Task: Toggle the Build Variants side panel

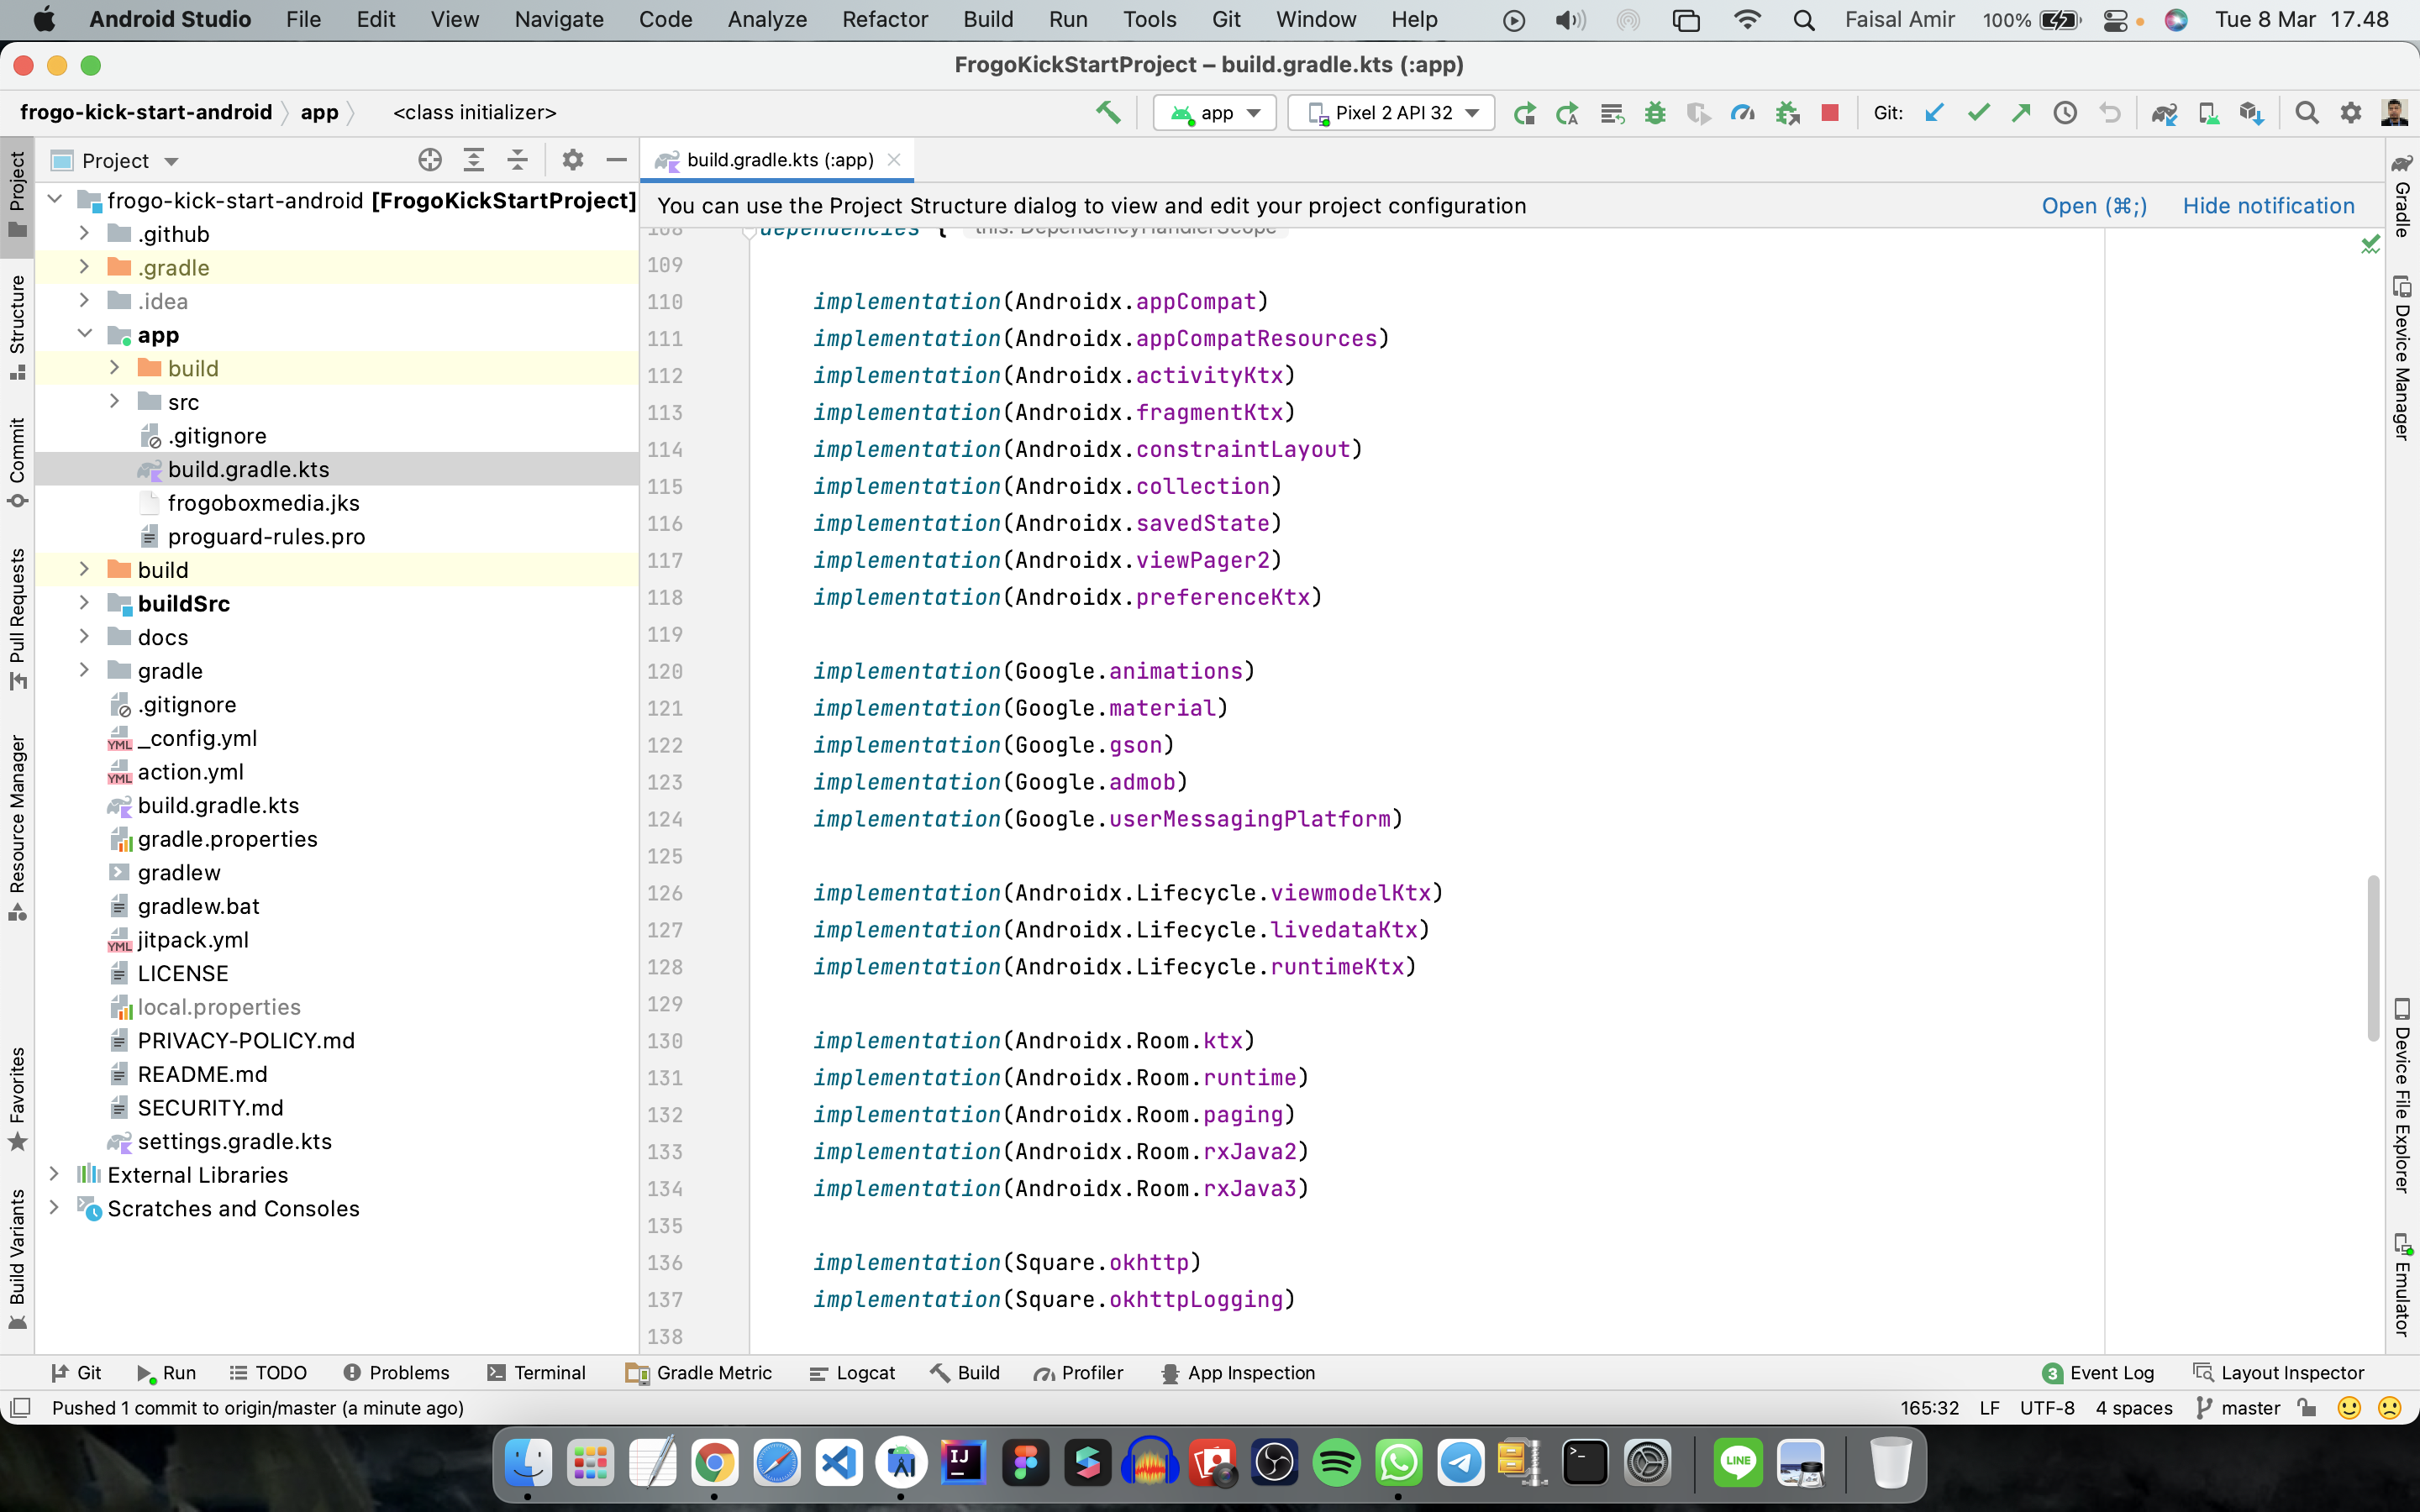Action: coord(17,1257)
